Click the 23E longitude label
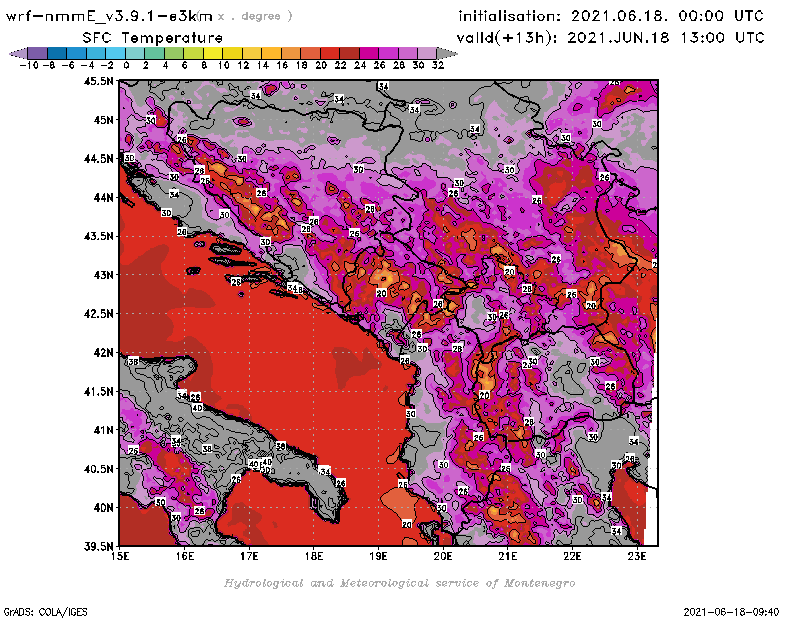 click(x=637, y=556)
